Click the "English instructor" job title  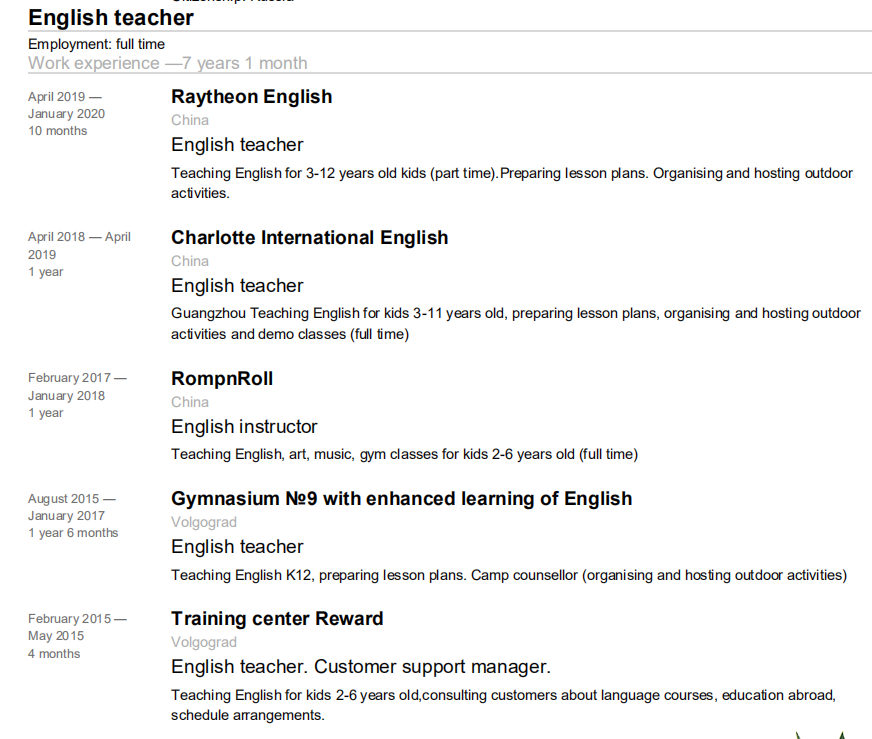244,427
